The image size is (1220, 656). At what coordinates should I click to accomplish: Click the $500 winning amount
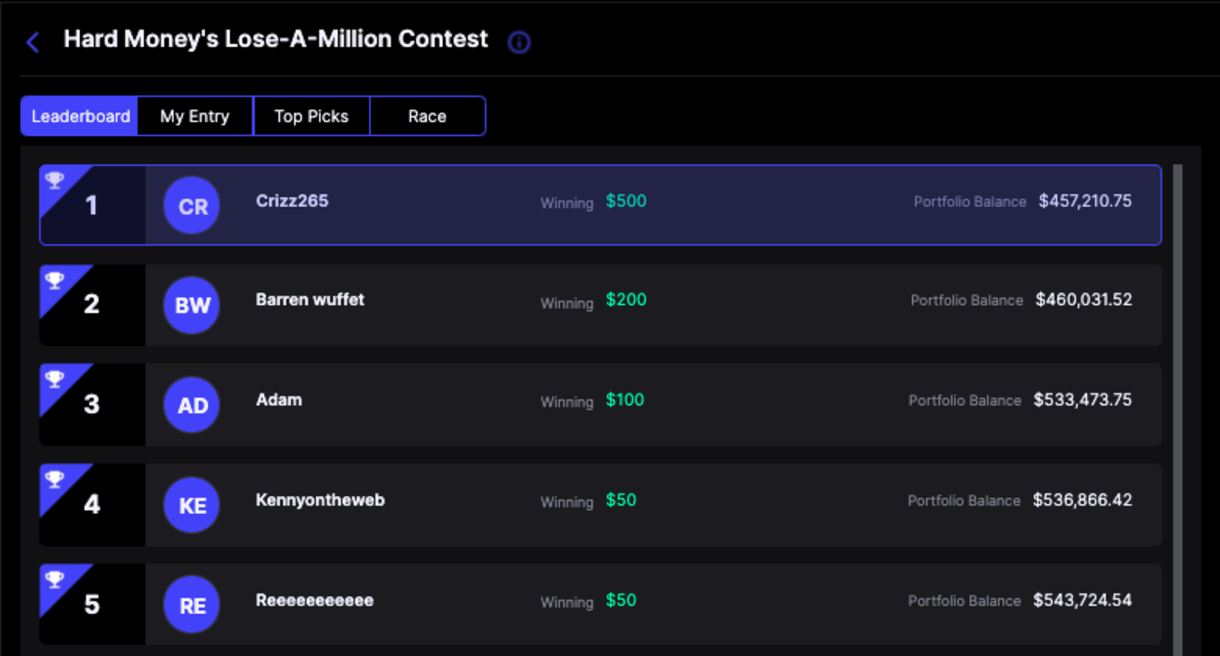[626, 201]
